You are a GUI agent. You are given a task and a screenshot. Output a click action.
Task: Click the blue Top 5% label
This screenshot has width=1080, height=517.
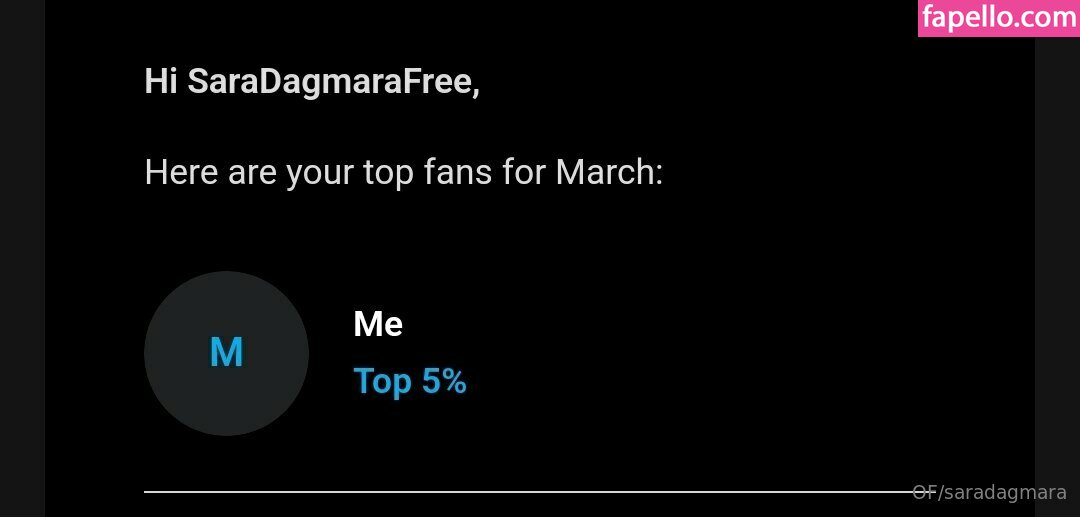tap(410, 382)
